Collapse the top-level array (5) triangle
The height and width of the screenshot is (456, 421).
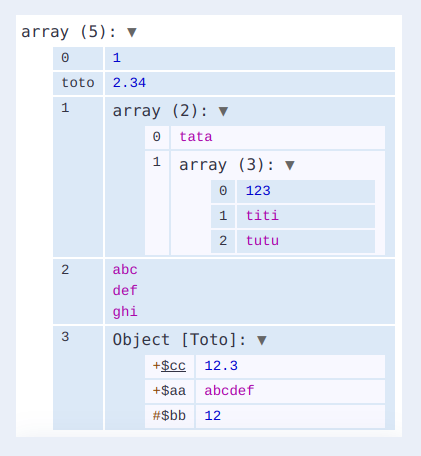(x=132, y=32)
